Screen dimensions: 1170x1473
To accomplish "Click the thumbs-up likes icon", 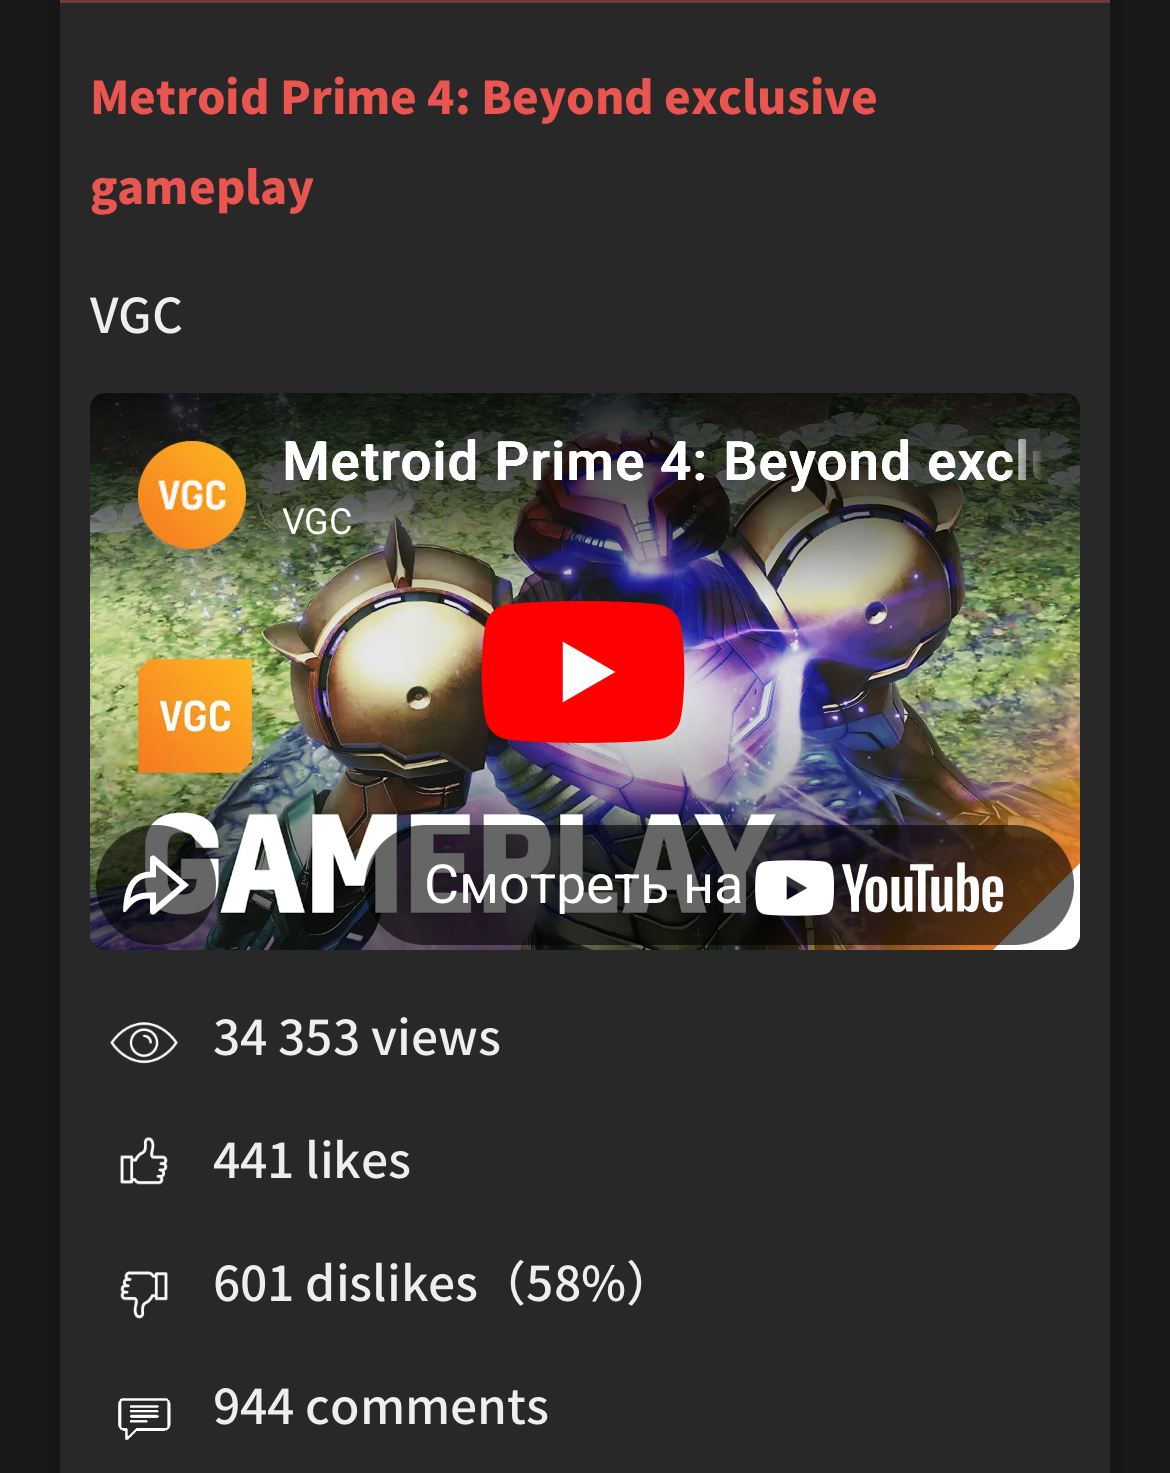I will pos(144,1162).
